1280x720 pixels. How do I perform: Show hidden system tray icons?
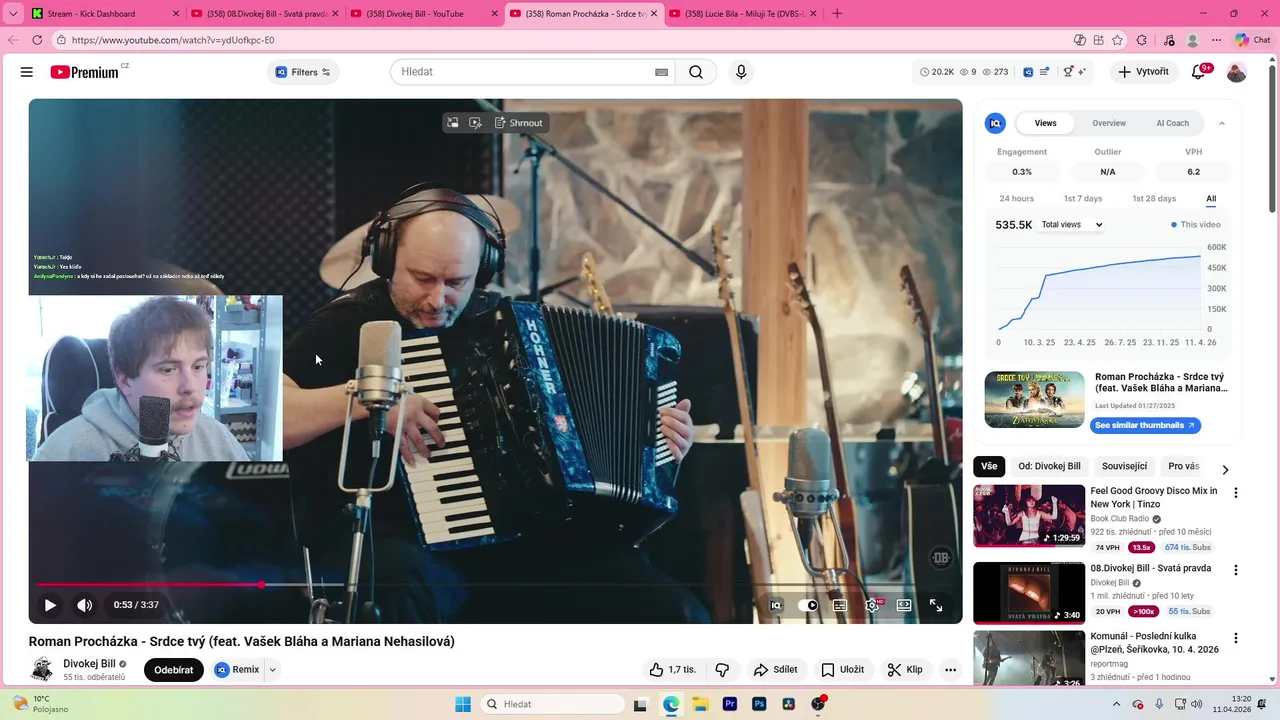pyautogui.click(x=1117, y=704)
